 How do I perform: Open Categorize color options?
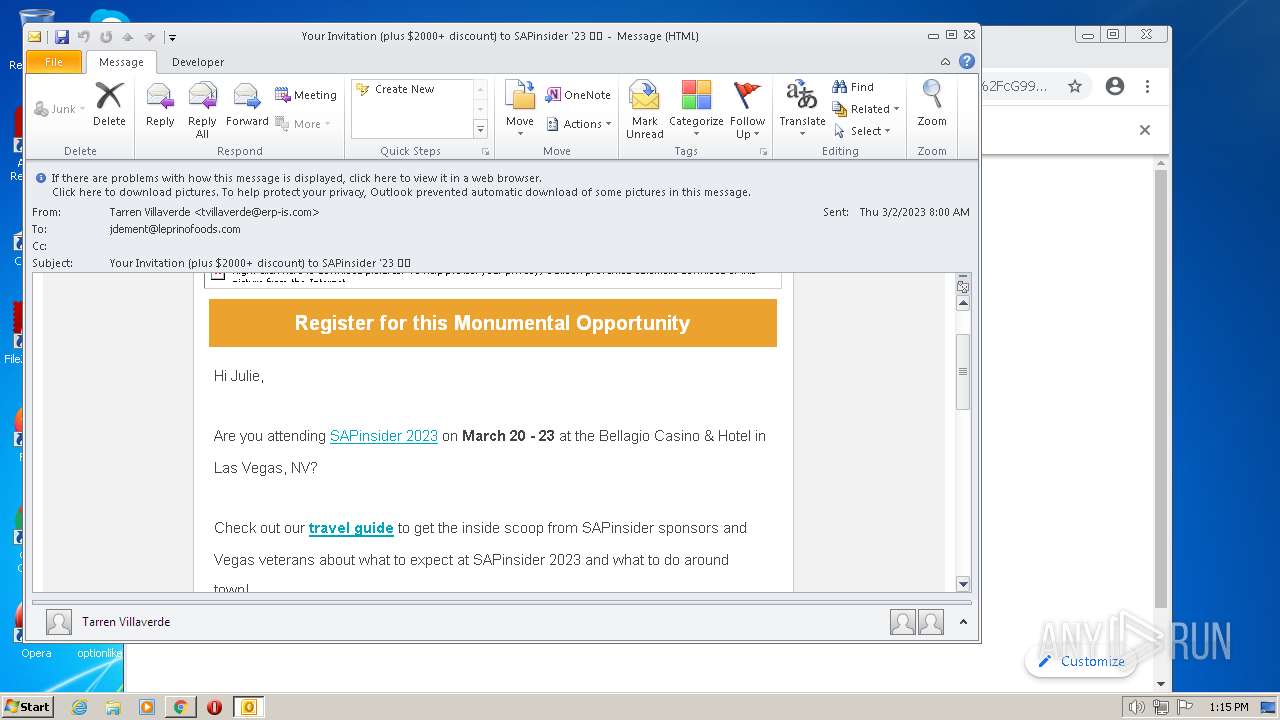tap(696, 110)
